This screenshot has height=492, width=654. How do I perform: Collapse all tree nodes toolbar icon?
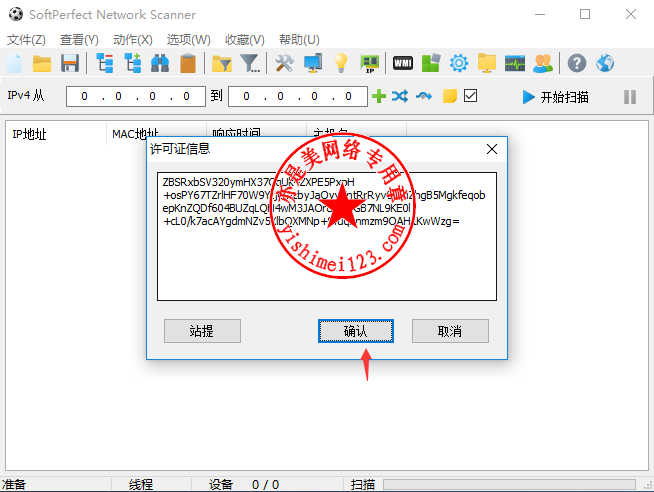(105, 63)
